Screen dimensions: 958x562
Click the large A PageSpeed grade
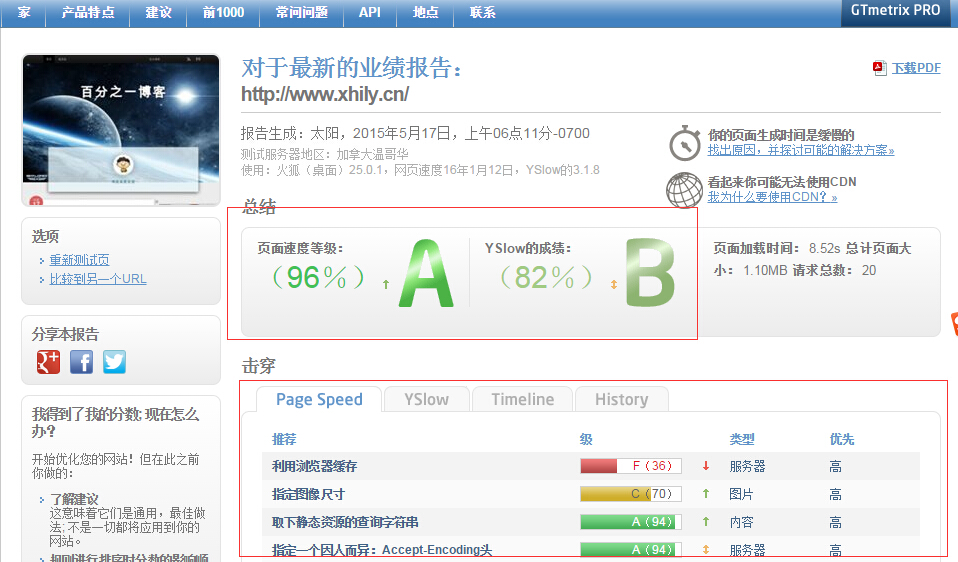tap(426, 273)
